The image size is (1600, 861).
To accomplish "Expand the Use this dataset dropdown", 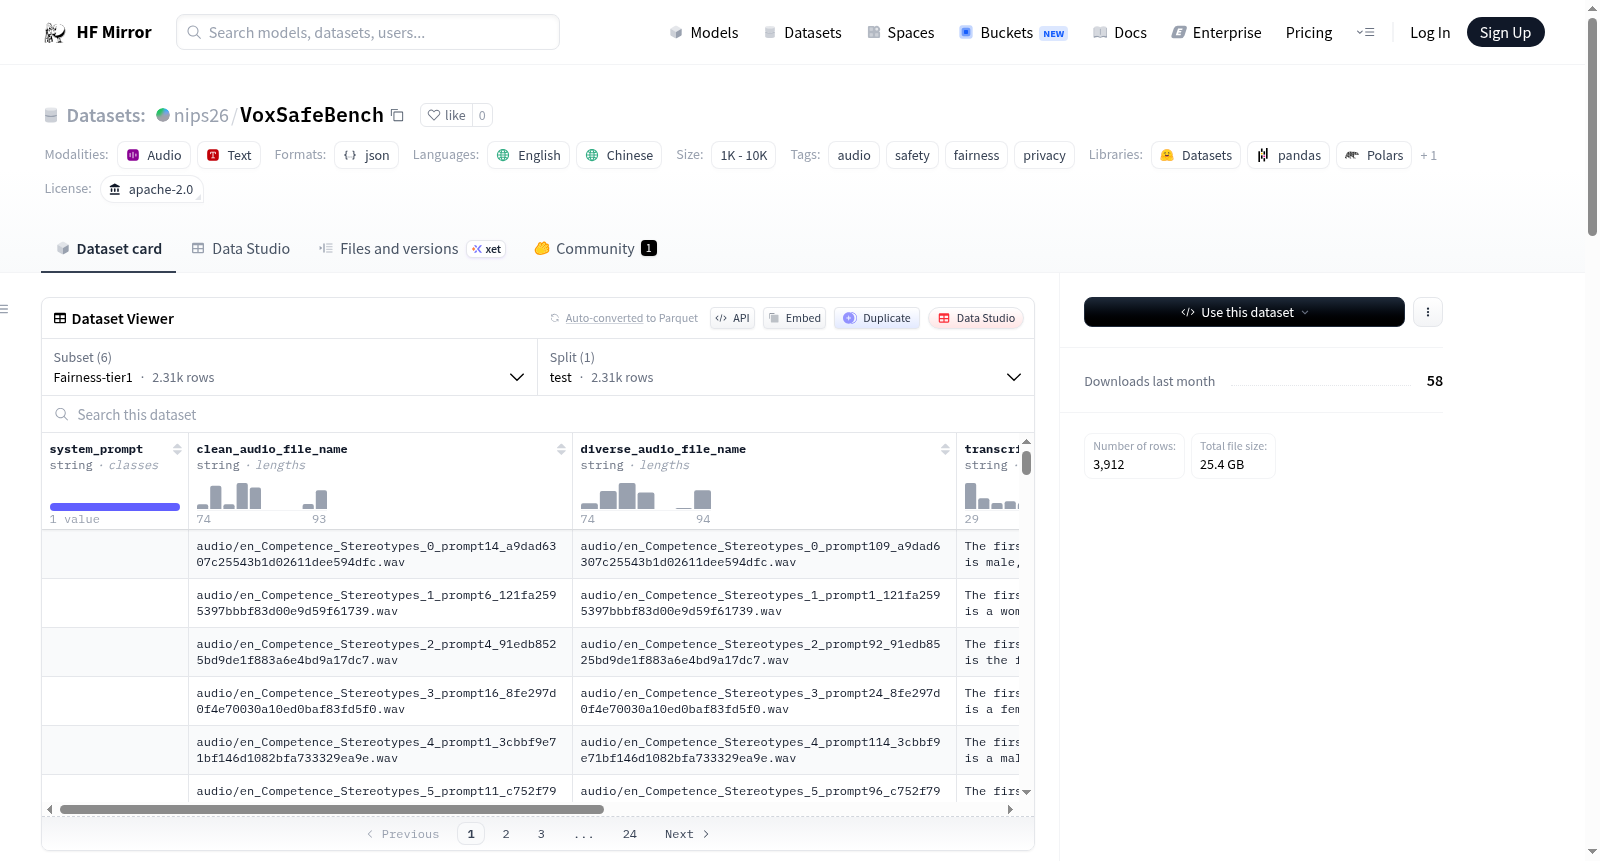I will [1244, 312].
